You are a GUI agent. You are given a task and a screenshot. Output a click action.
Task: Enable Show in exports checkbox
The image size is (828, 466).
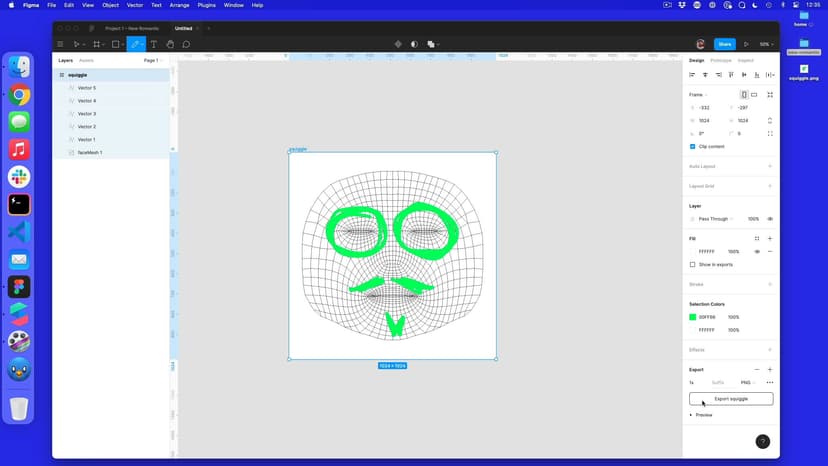[692, 264]
